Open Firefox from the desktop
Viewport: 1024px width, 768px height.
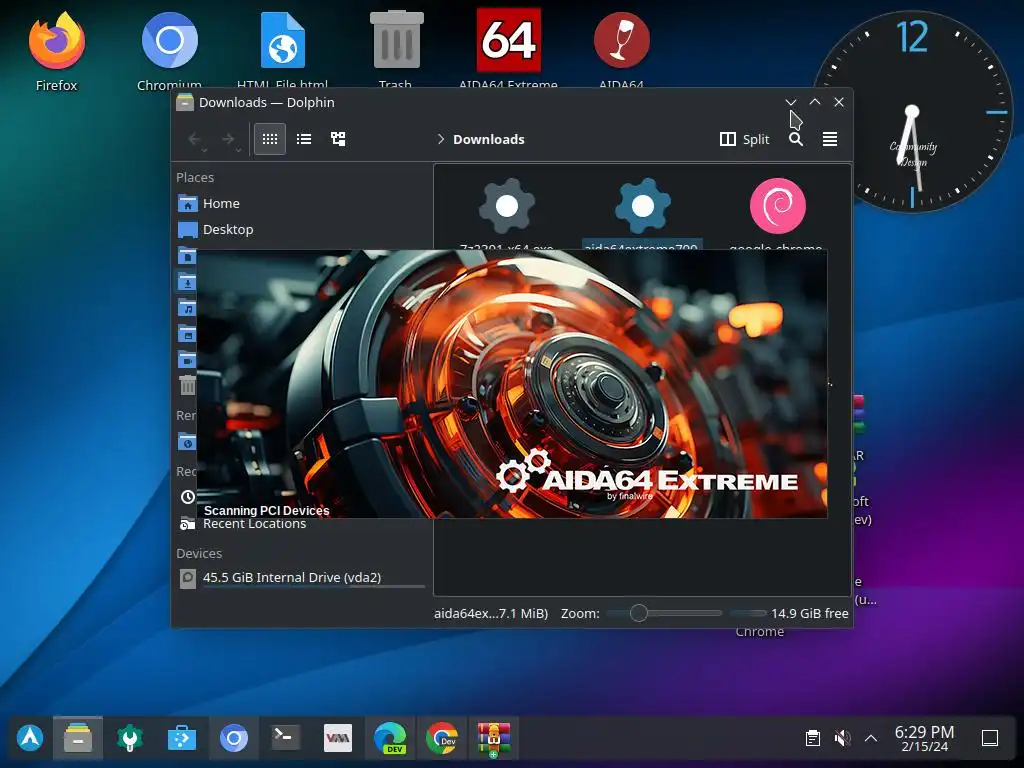[x=57, y=50]
